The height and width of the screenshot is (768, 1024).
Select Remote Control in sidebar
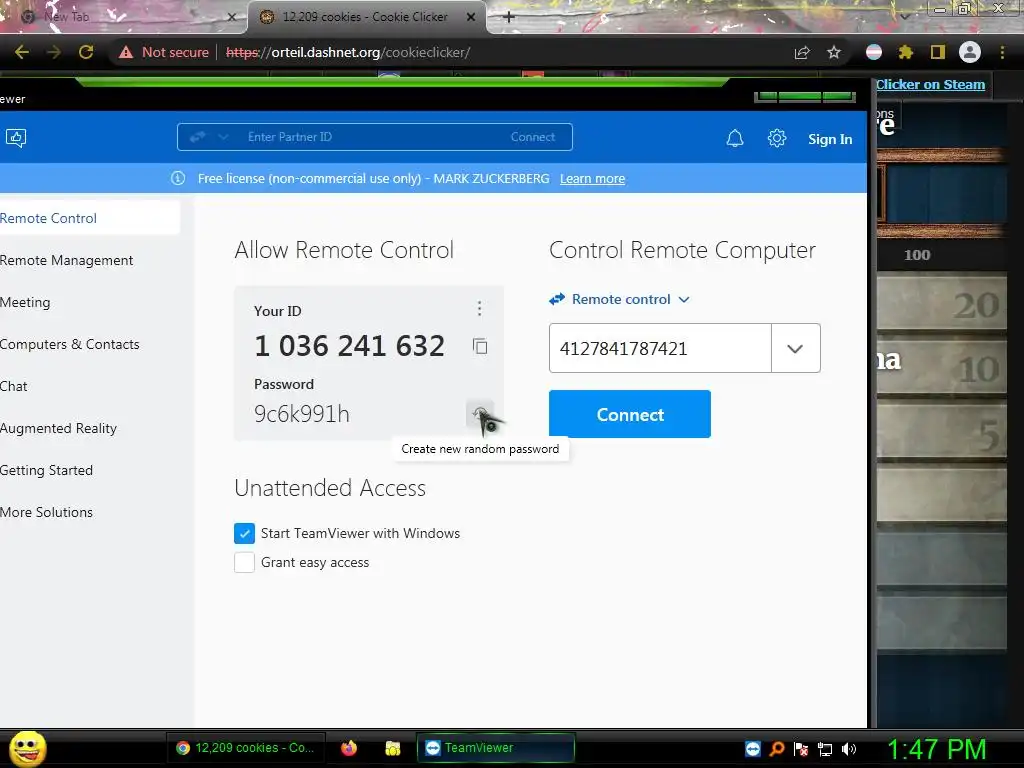(89, 218)
